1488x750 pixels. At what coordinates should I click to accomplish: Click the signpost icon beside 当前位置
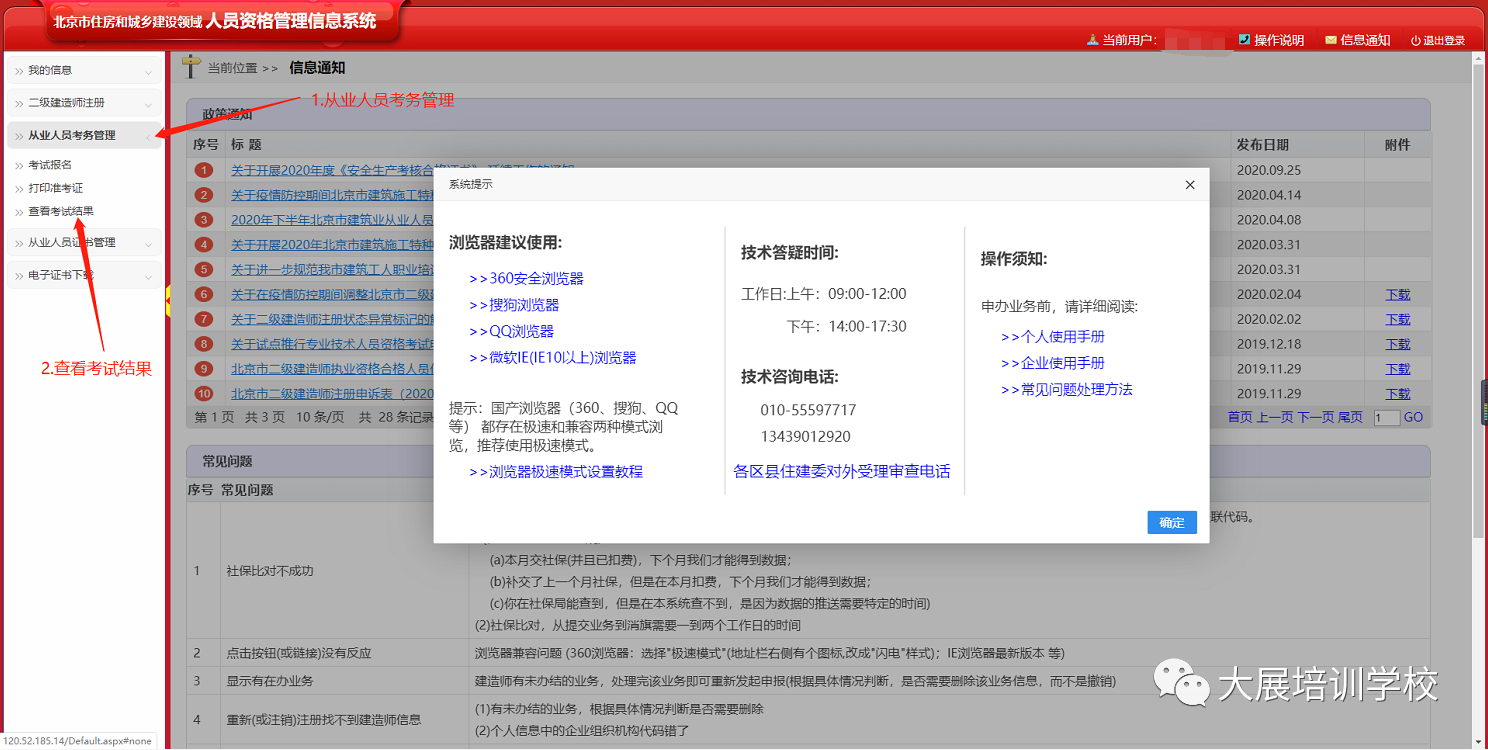[x=191, y=67]
